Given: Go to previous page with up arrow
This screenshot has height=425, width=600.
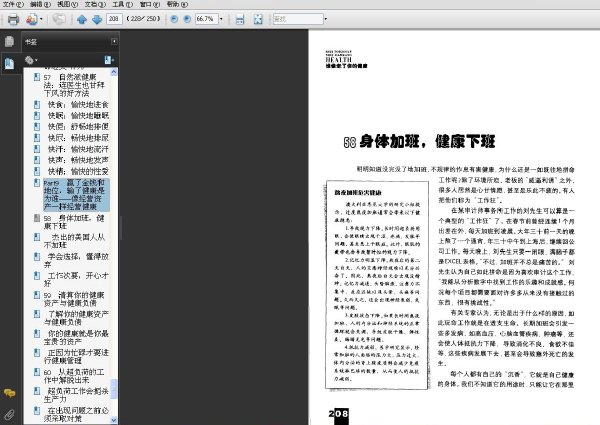Looking at the screenshot, I should coord(82,19).
